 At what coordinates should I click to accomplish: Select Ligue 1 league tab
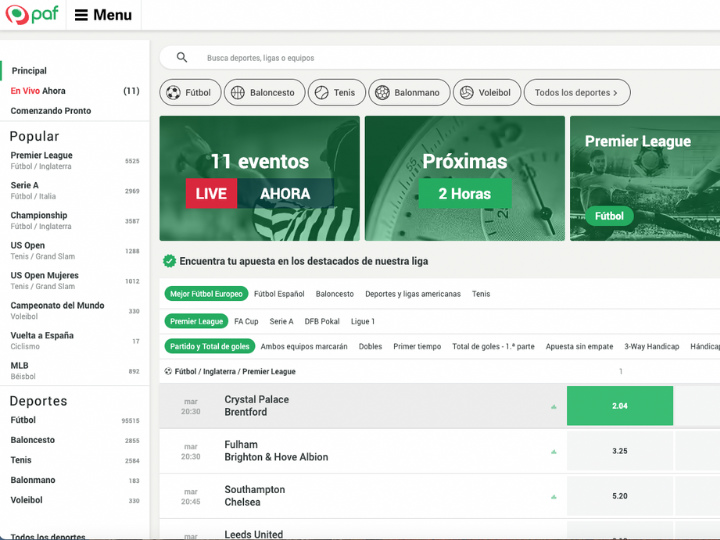(x=363, y=321)
